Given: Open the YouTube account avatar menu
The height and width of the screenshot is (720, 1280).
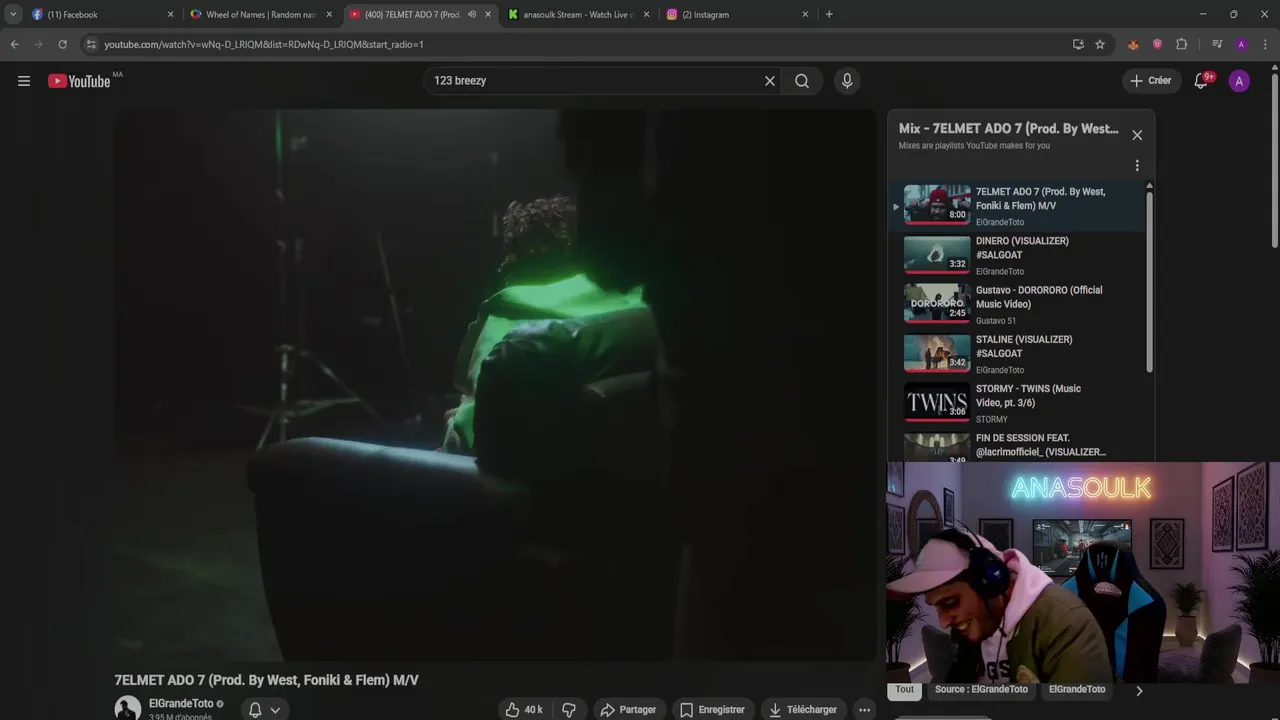Looking at the screenshot, I should (1239, 81).
